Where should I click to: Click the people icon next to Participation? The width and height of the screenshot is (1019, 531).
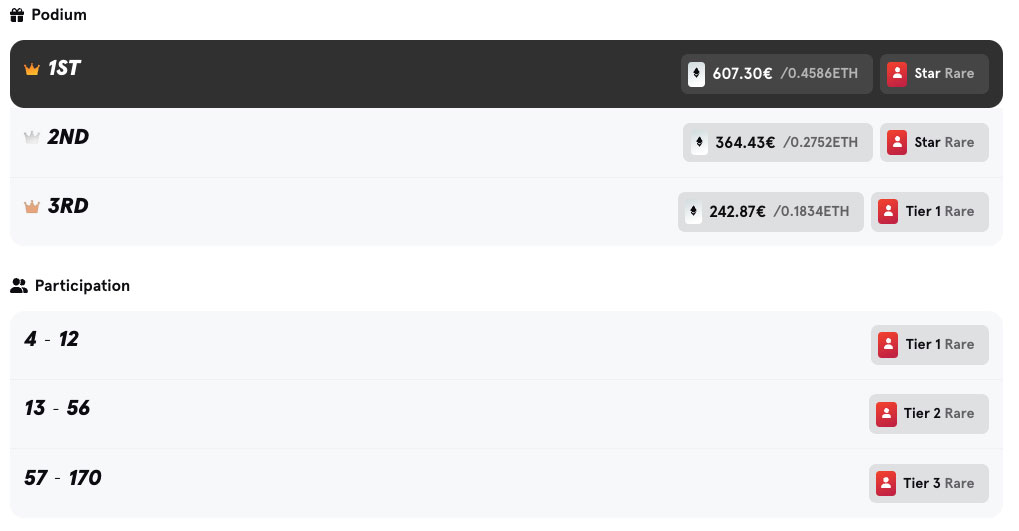point(19,285)
